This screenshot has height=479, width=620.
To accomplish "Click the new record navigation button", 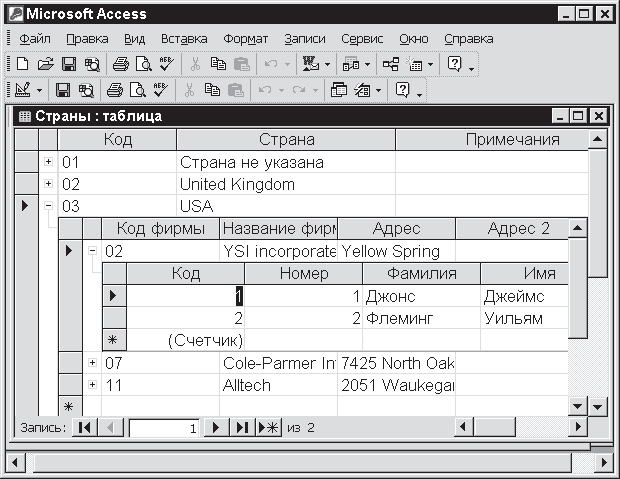I will (268, 428).
